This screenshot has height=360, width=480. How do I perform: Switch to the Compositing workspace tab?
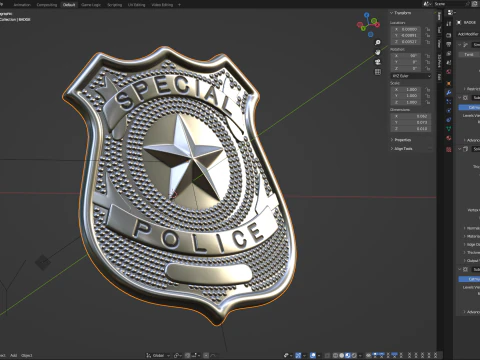click(47, 5)
